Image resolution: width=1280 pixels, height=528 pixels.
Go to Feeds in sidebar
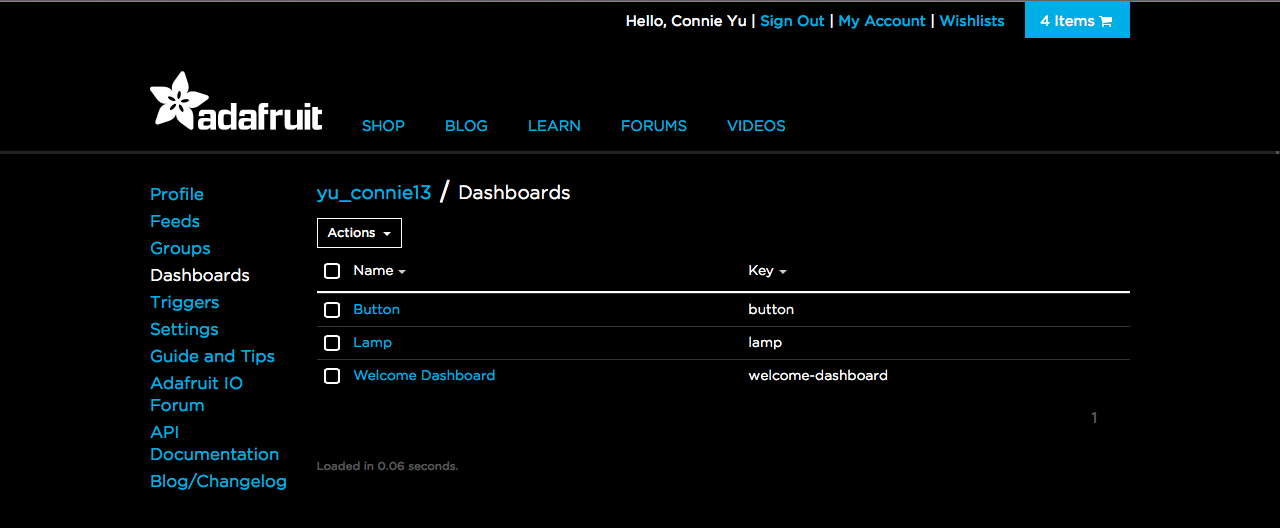pyautogui.click(x=175, y=221)
